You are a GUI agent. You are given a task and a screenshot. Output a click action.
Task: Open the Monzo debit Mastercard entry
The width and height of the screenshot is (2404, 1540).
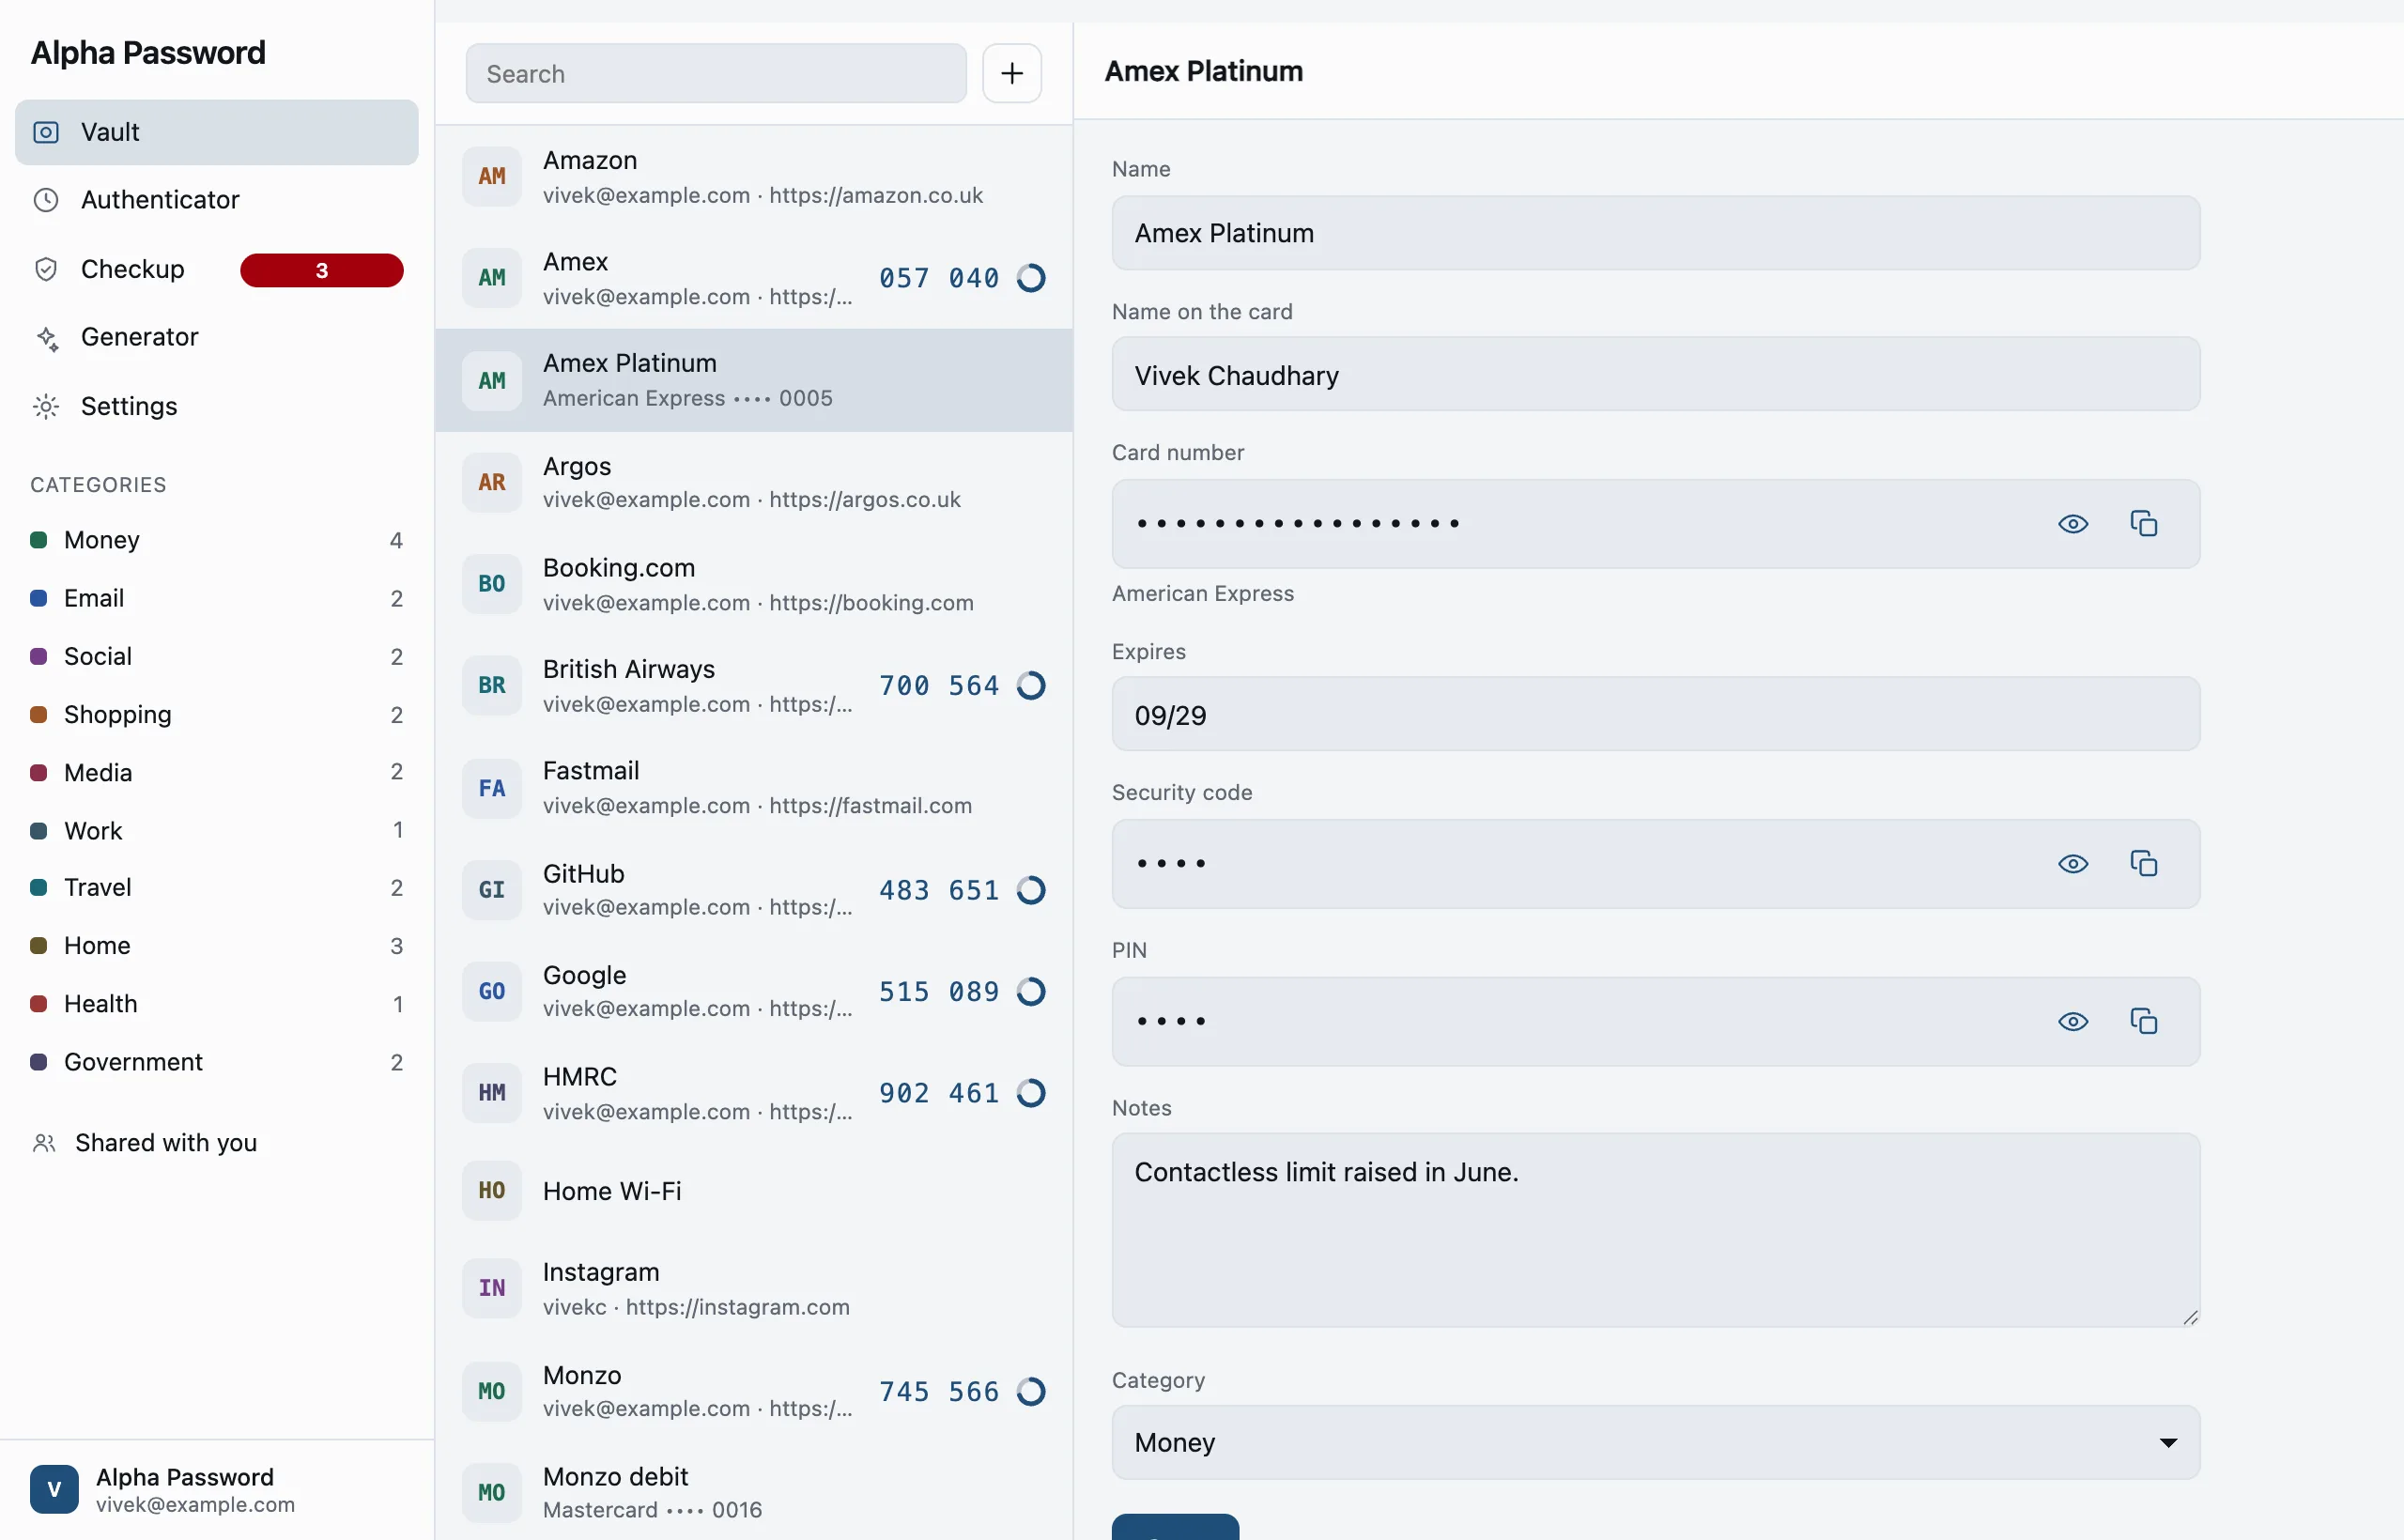(x=754, y=1493)
